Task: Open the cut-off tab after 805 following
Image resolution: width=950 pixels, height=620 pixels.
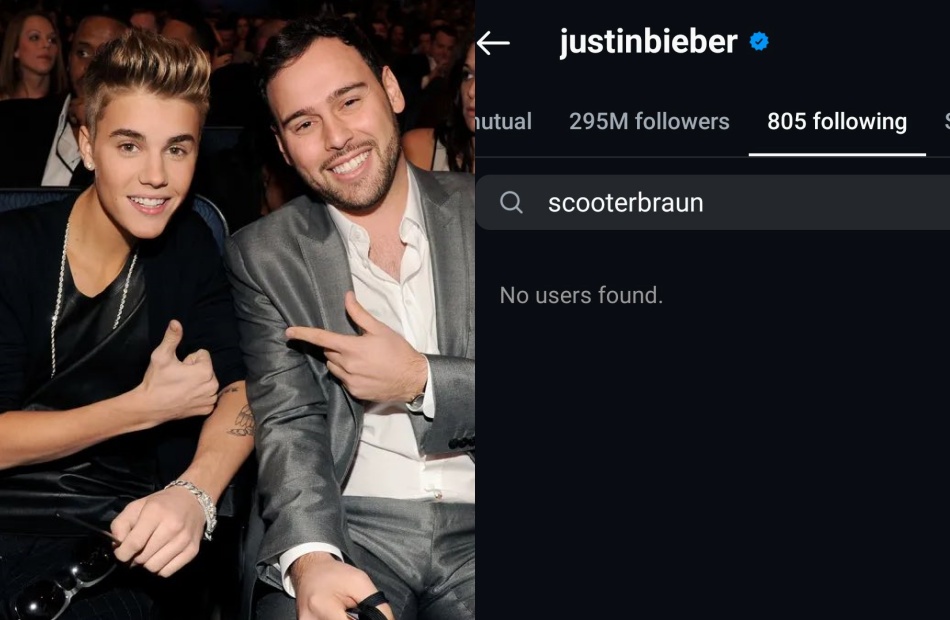Action: click(x=946, y=121)
